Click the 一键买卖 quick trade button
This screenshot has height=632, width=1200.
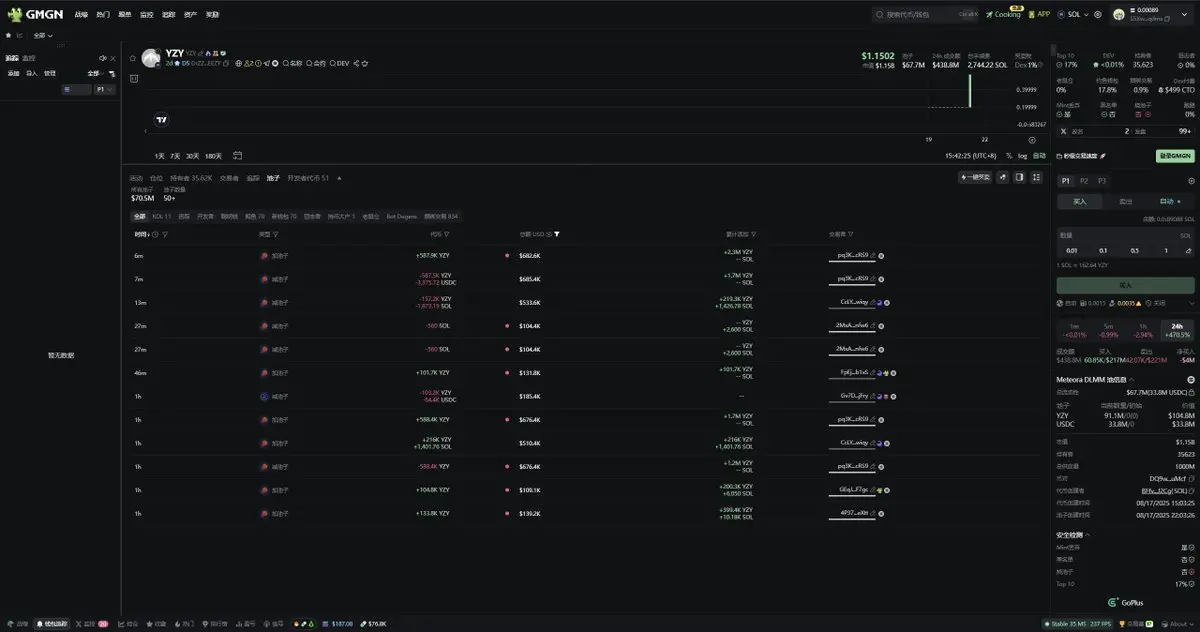click(975, 177)
